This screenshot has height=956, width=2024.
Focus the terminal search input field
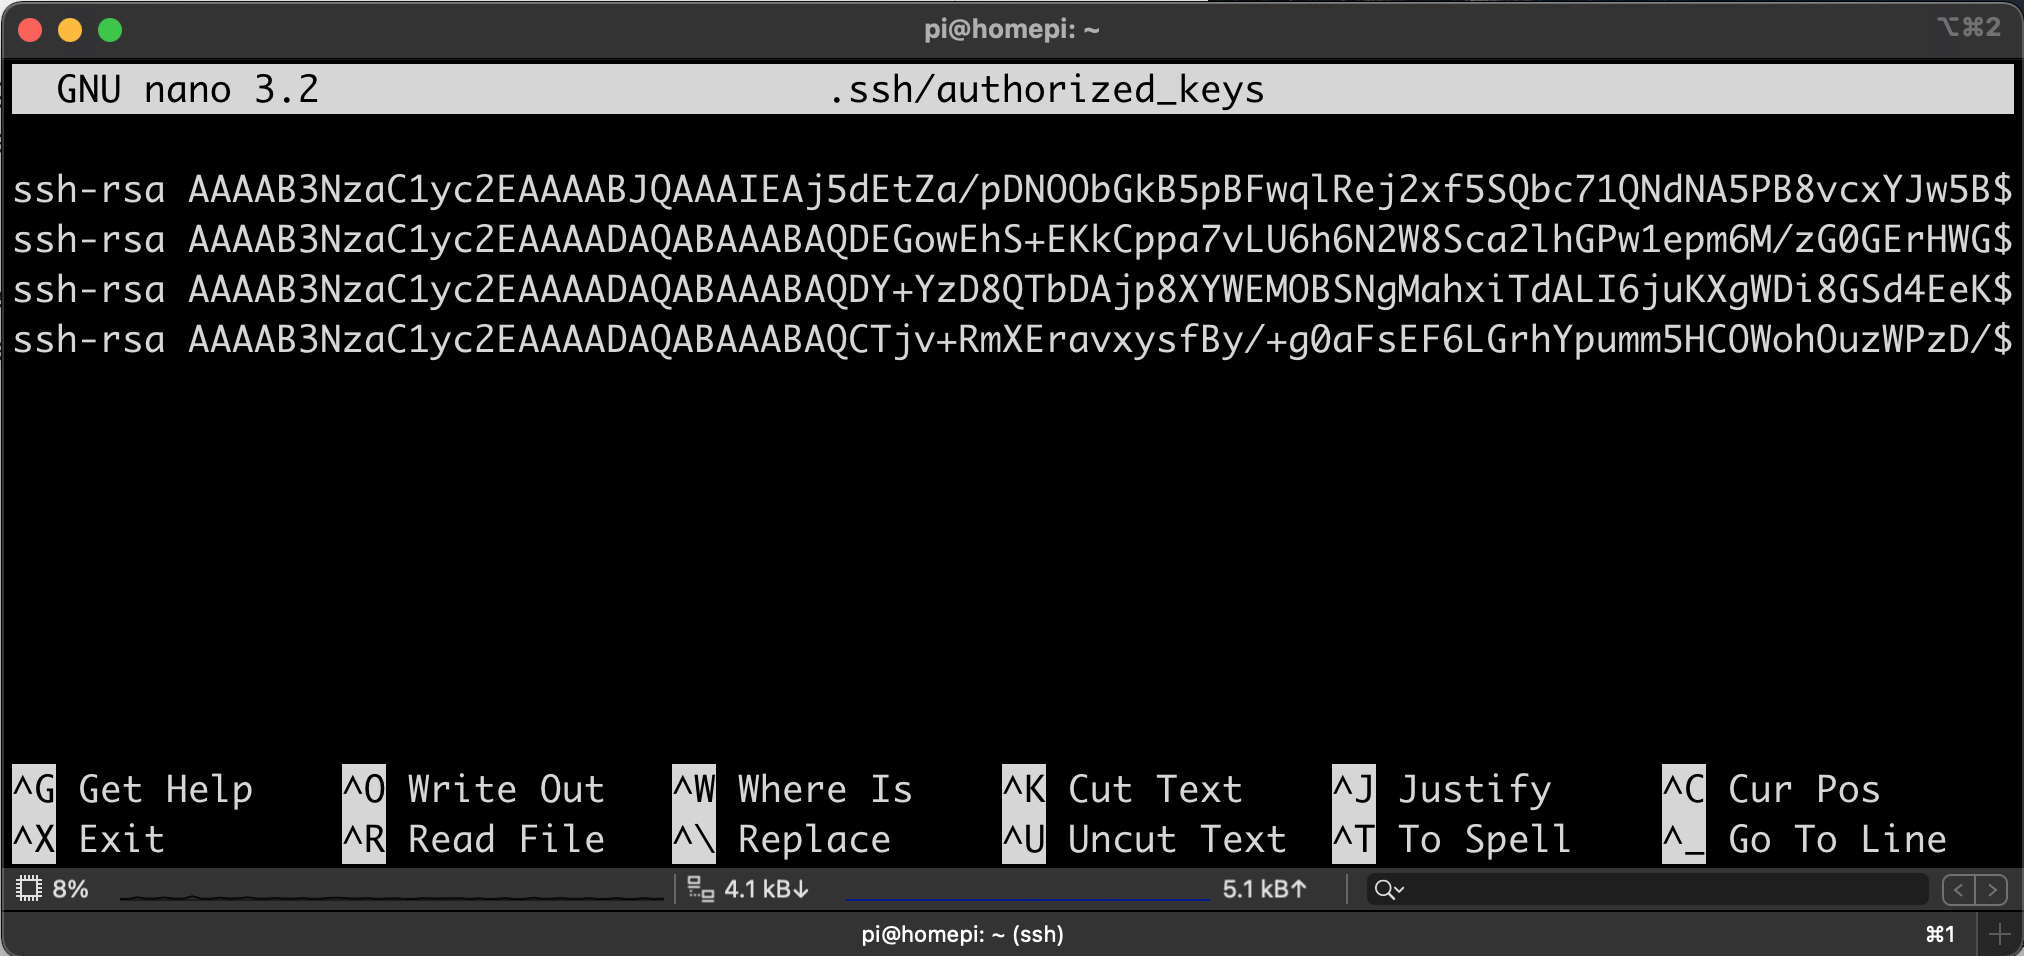tap(1660, 889)
